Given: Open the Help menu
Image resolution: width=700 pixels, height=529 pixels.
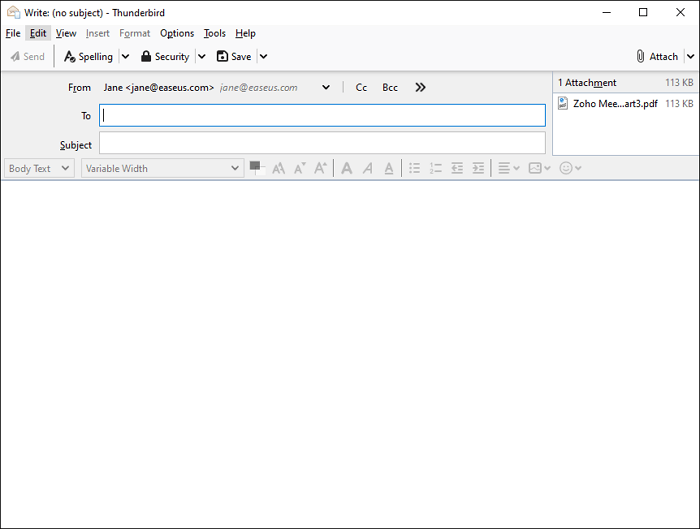Looking at the screenshot, I should tap(246, 33).
